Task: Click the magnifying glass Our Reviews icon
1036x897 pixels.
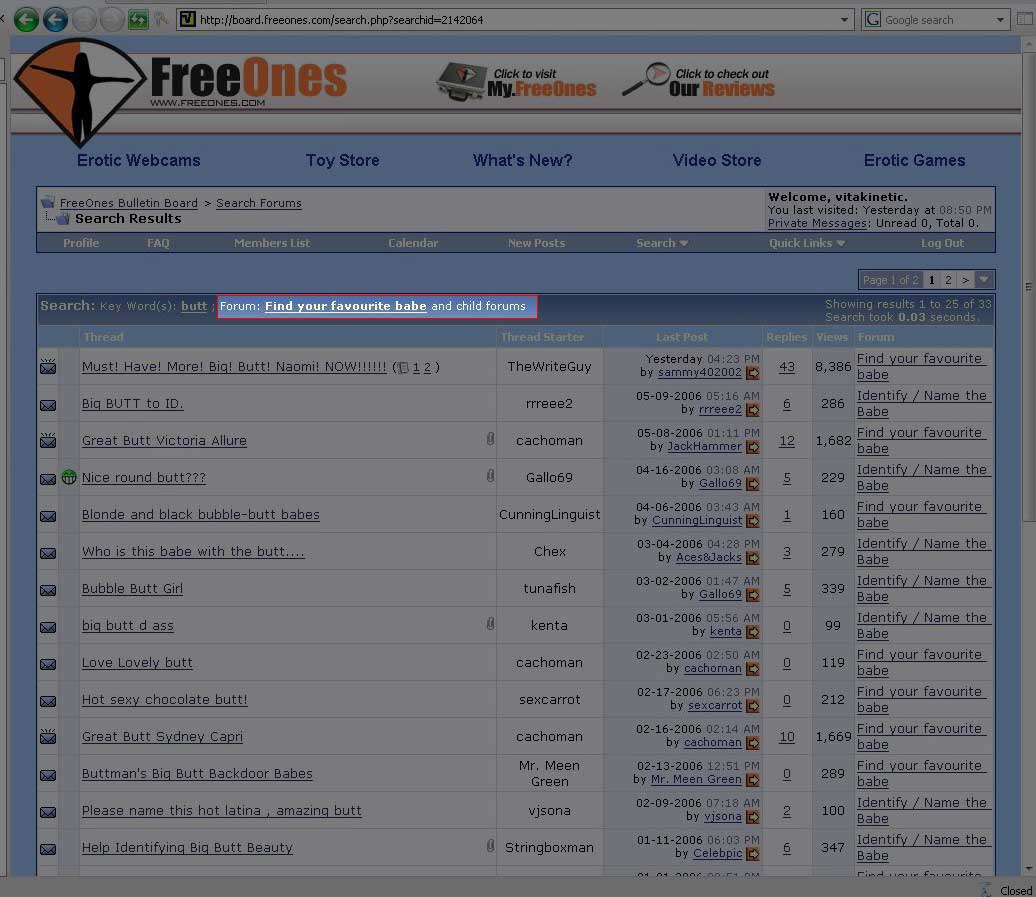Action: point(646,80)
